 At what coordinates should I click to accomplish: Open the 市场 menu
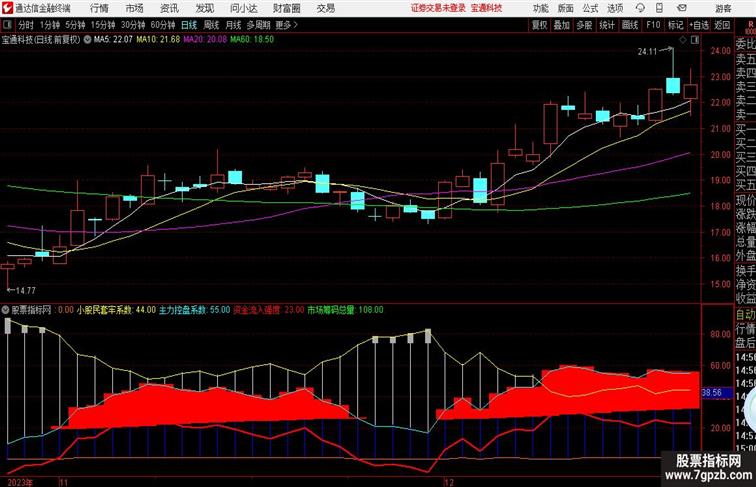(135, 8)
